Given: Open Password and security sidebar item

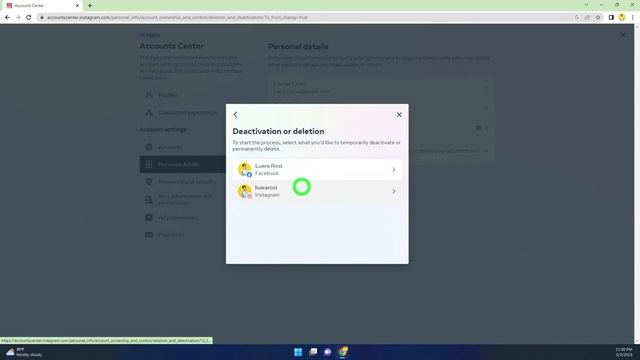Looking at the screenshot, I should point(183,182).
